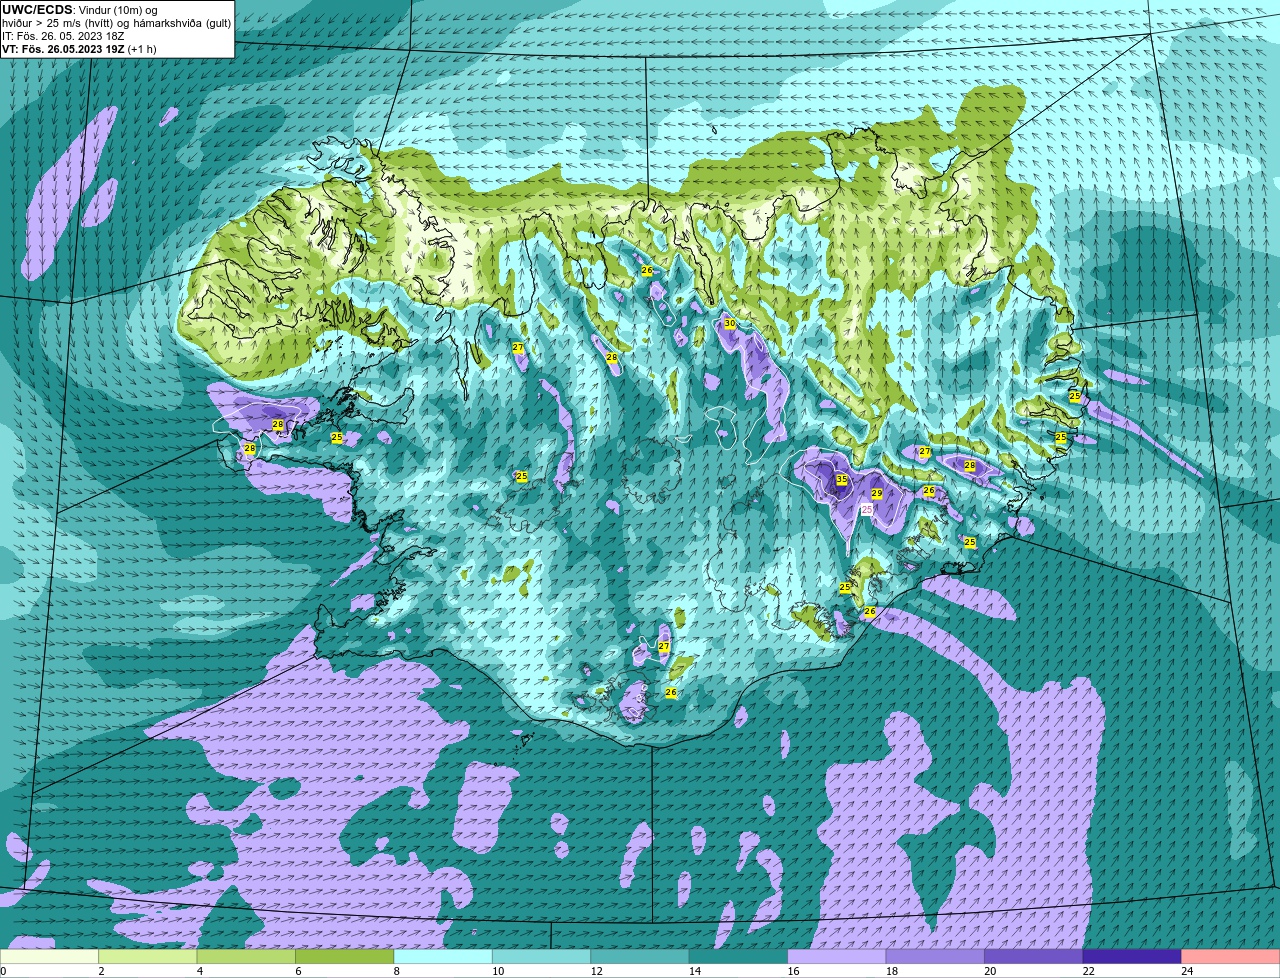
Task: Select the medium purple 18–20 scale segment
Action: coord(935,956)
